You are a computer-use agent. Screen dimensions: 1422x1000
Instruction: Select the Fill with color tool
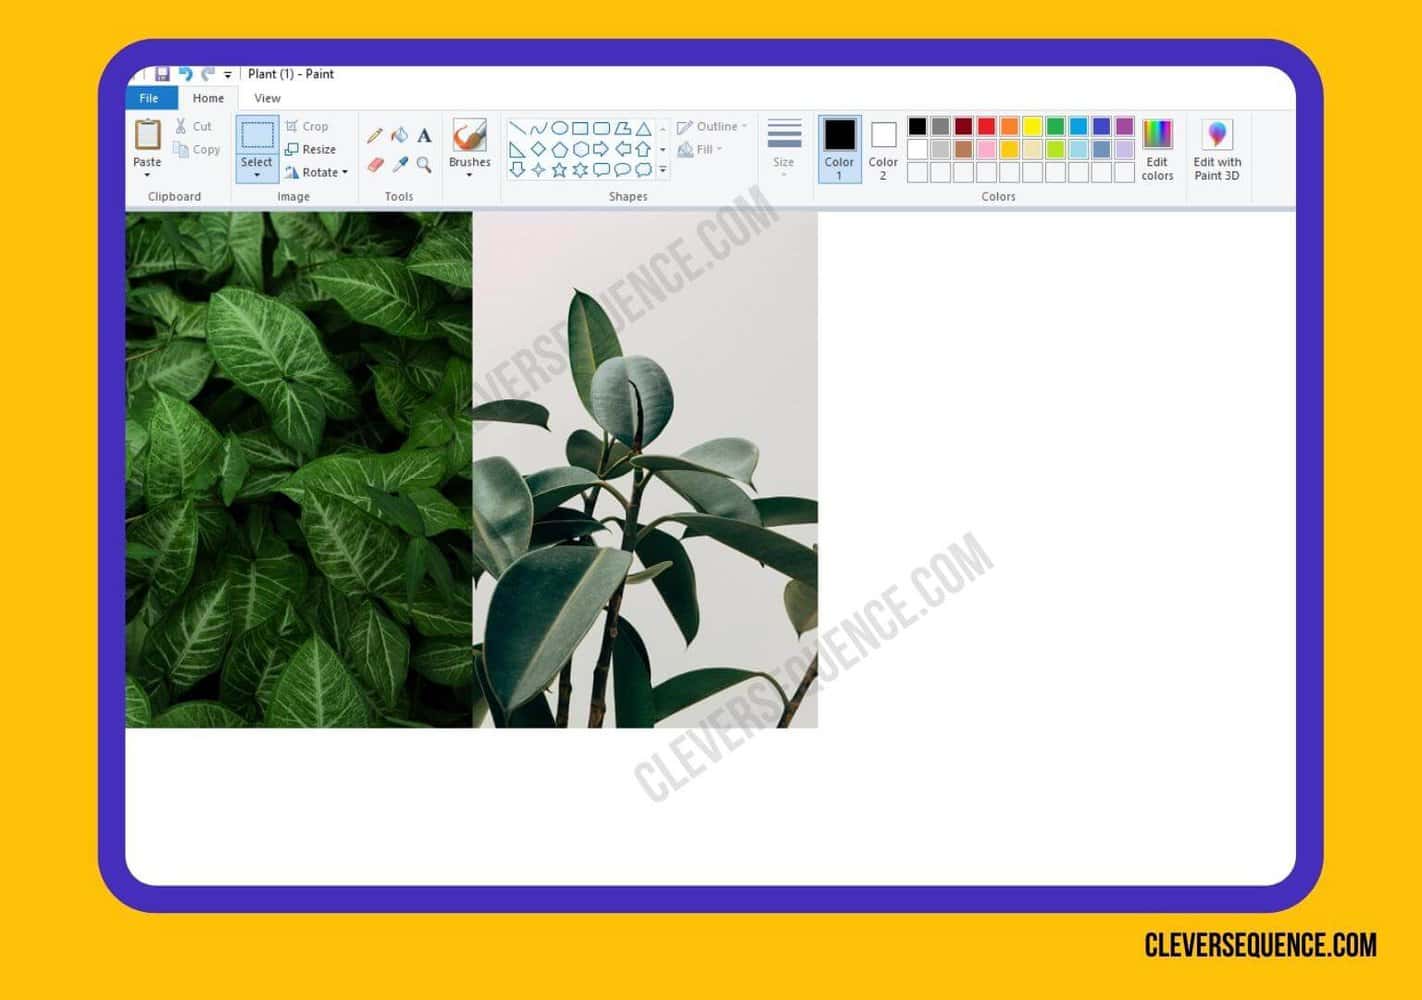coord(399,135)
